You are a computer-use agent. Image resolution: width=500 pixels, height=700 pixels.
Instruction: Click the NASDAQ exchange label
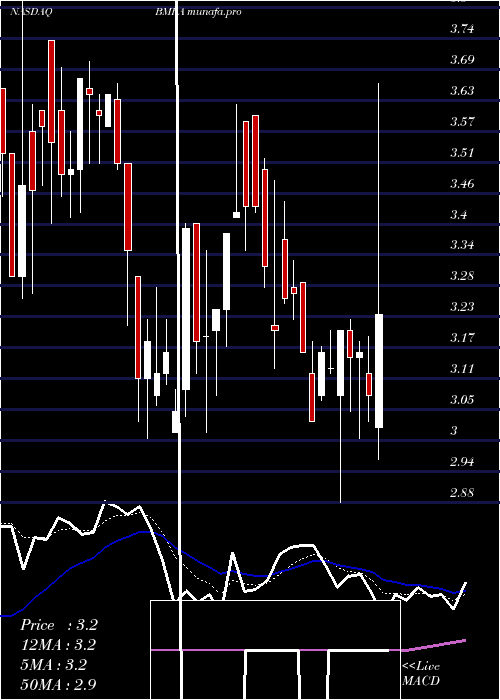pyautogui.click(x=31, y=12)
